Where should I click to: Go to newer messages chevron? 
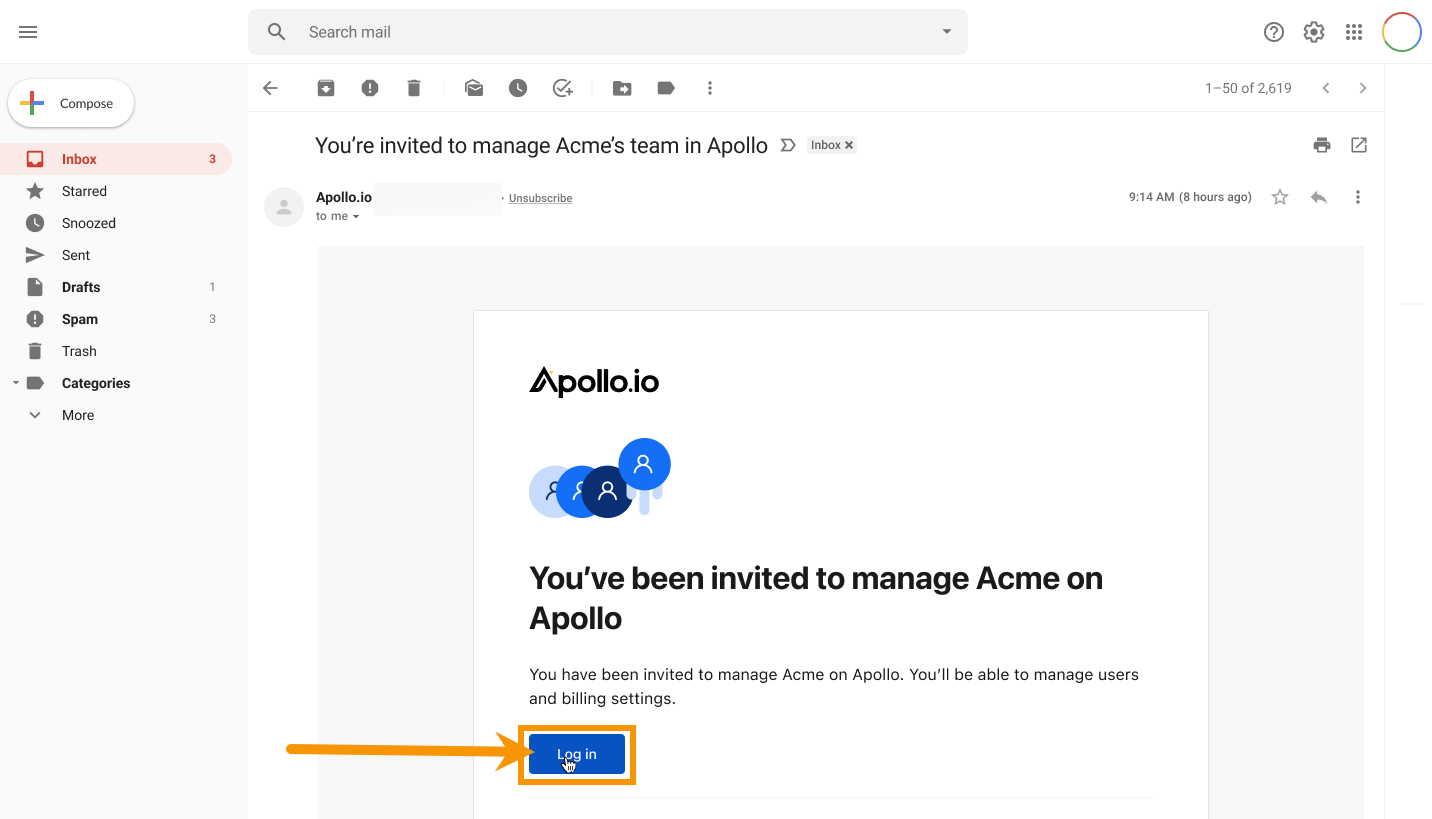tap(1326, 88)
